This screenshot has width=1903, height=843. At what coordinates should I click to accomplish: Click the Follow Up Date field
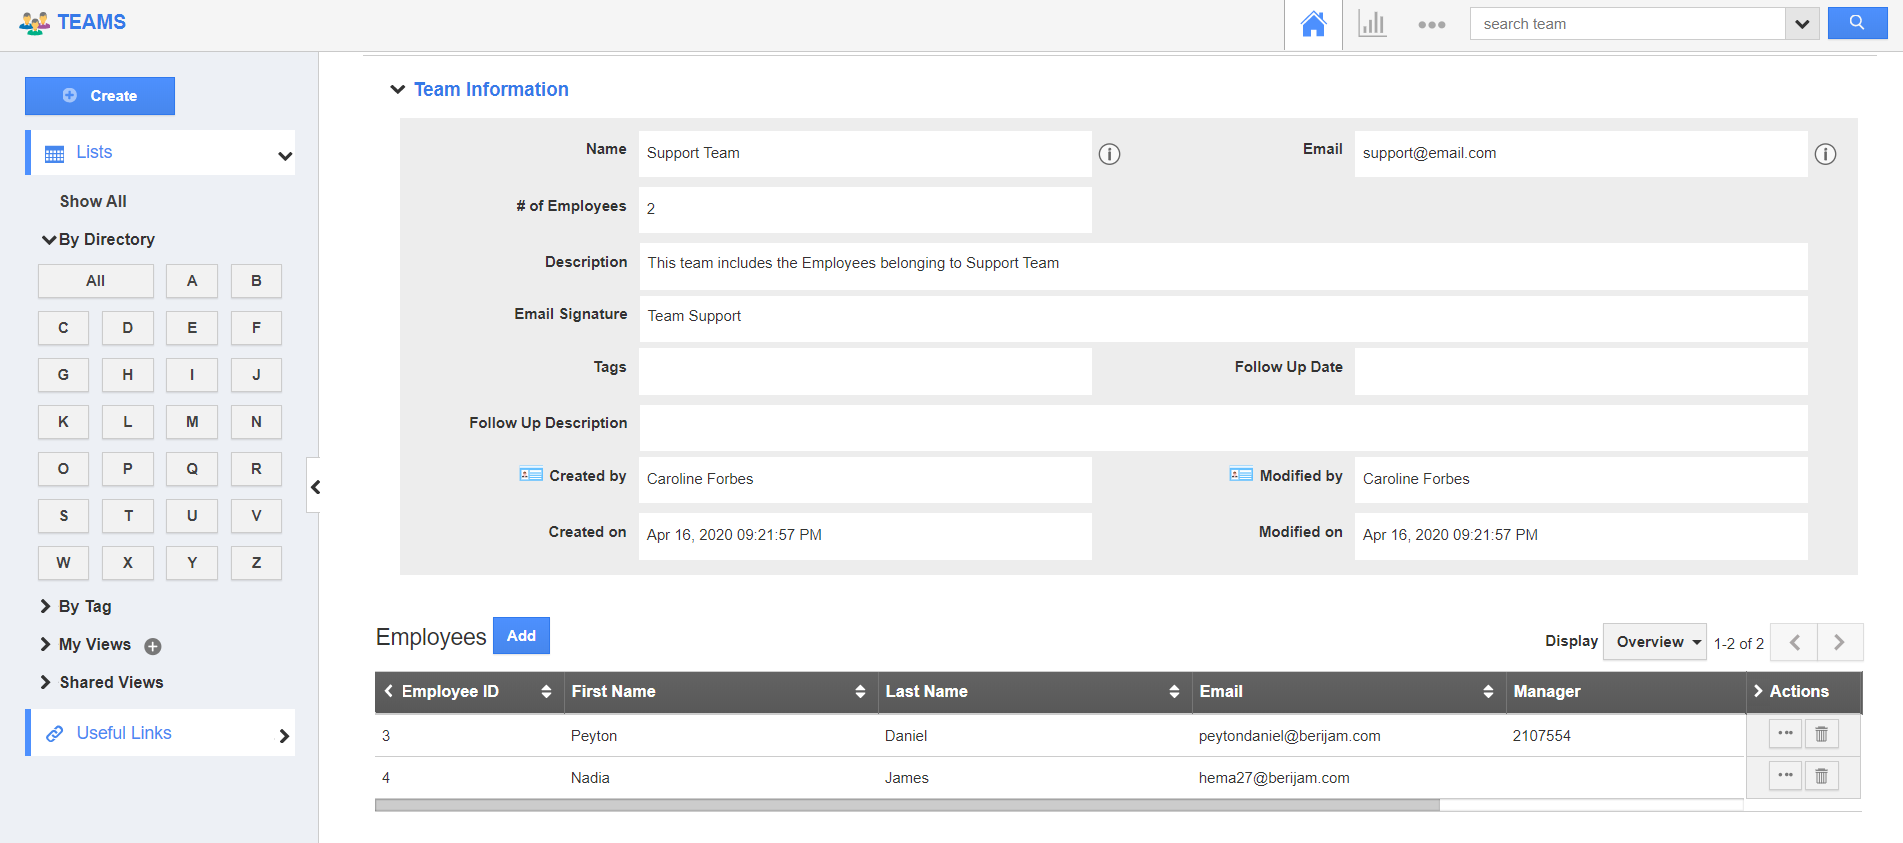pyautogui.click(x=1581, y=371)
